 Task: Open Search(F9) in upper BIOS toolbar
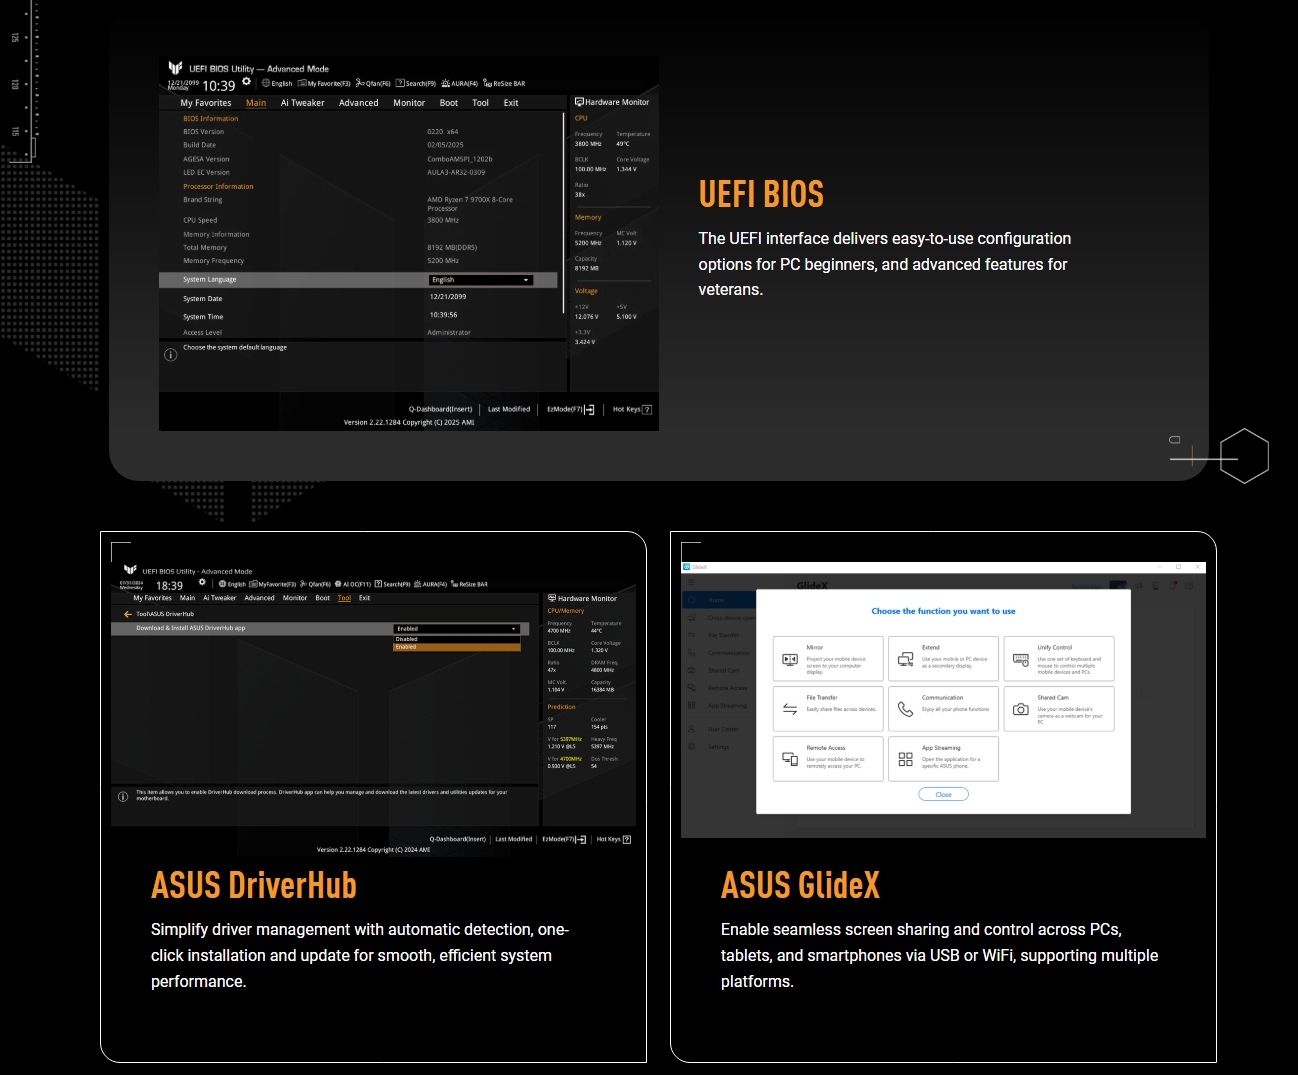tap(416, 84)
